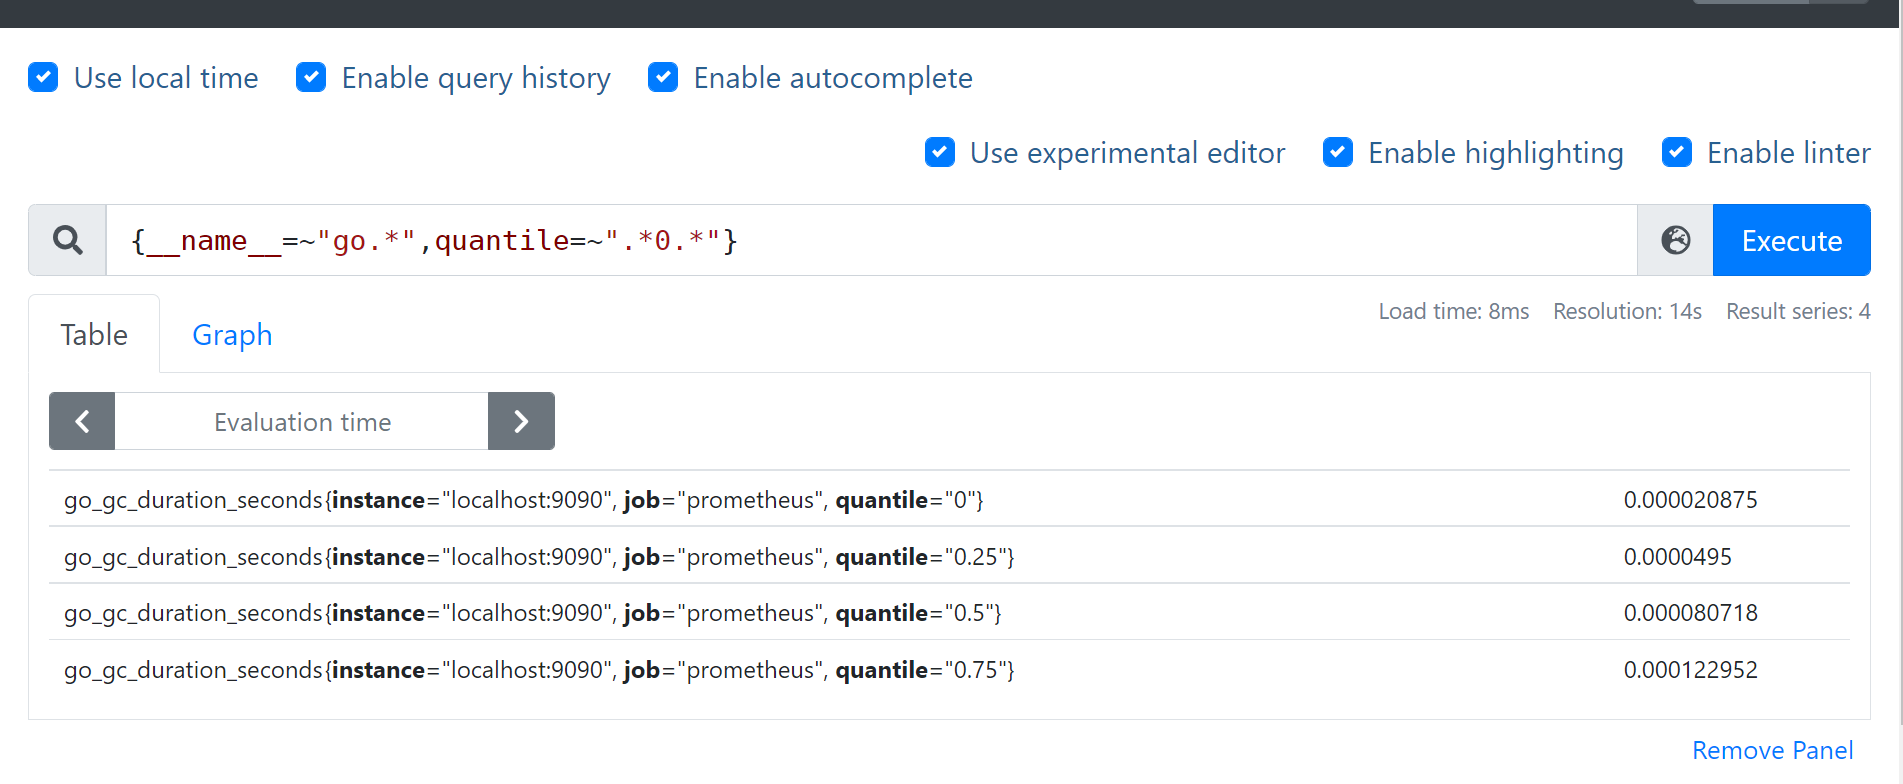Select the quantile="0.25" series row
Screen dimensions: 1903x784
tap(539, 557)
